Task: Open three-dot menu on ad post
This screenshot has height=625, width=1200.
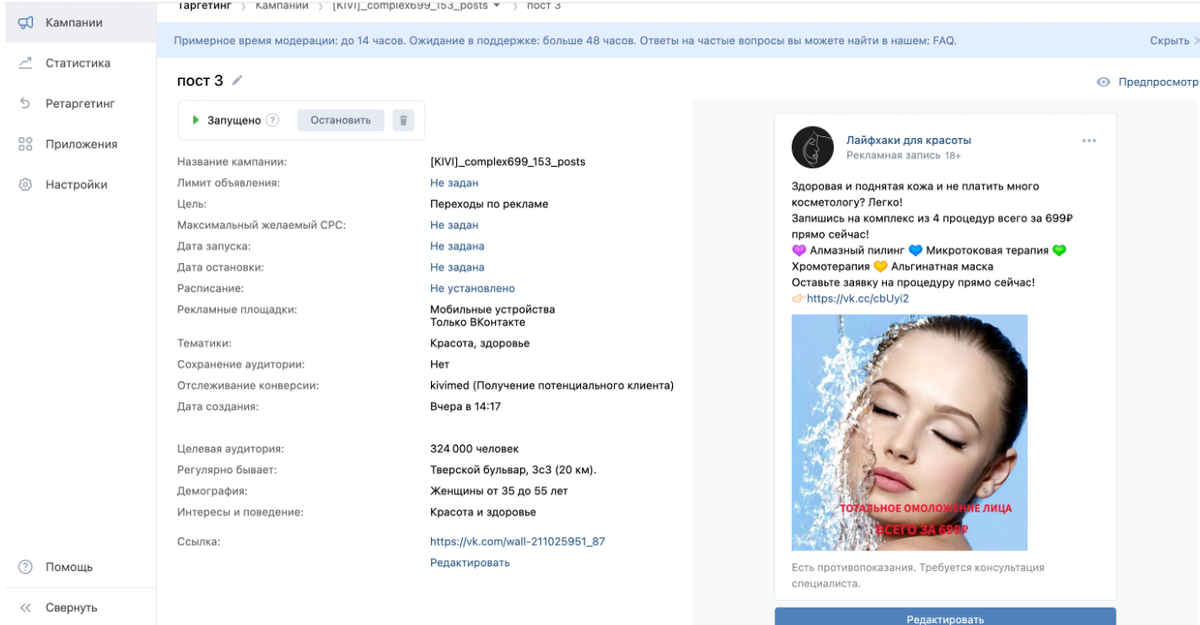Action: coord(1089,141)
